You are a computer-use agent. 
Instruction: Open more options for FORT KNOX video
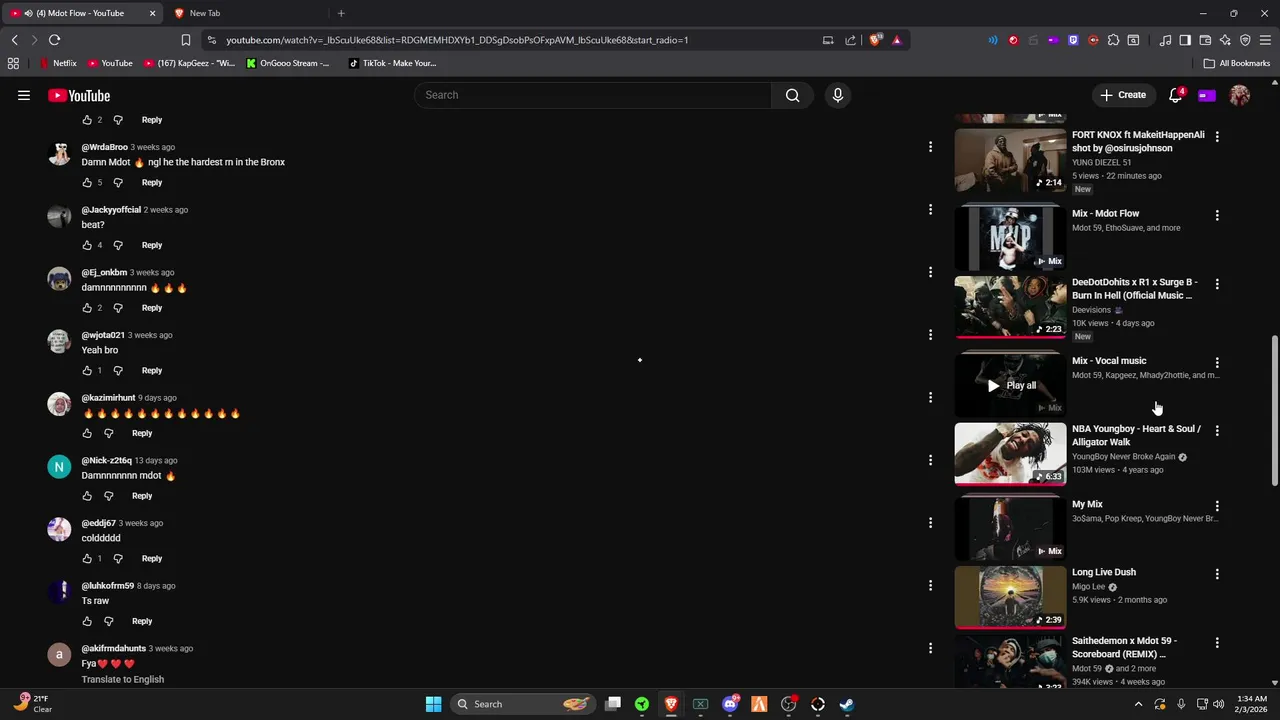(1217, 136)
